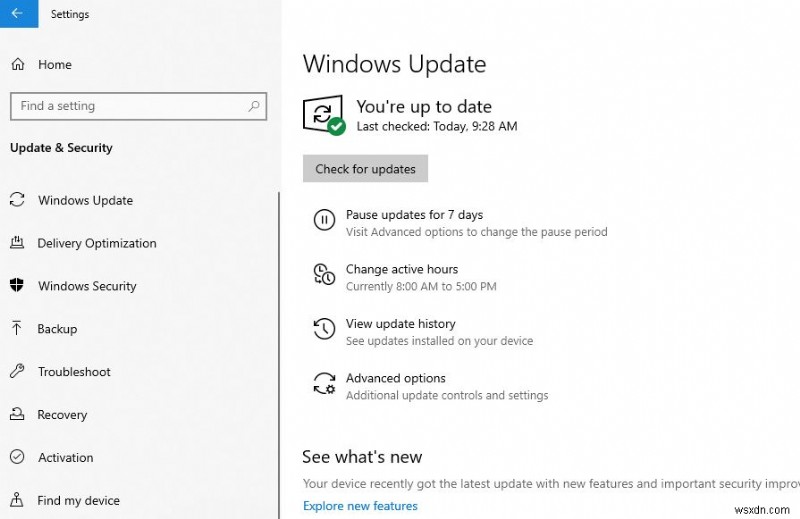800x519 pixels.
Task: Open Change active hours
Action: tap(402, 269)
